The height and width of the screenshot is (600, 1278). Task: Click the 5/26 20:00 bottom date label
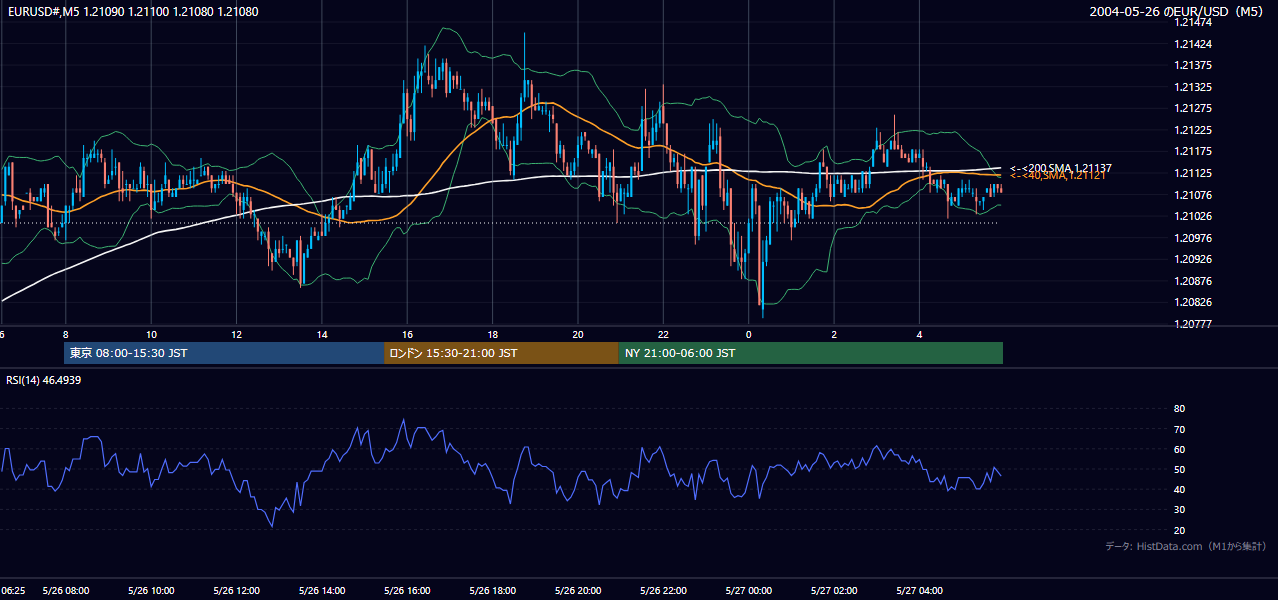(x=578, y=590)
